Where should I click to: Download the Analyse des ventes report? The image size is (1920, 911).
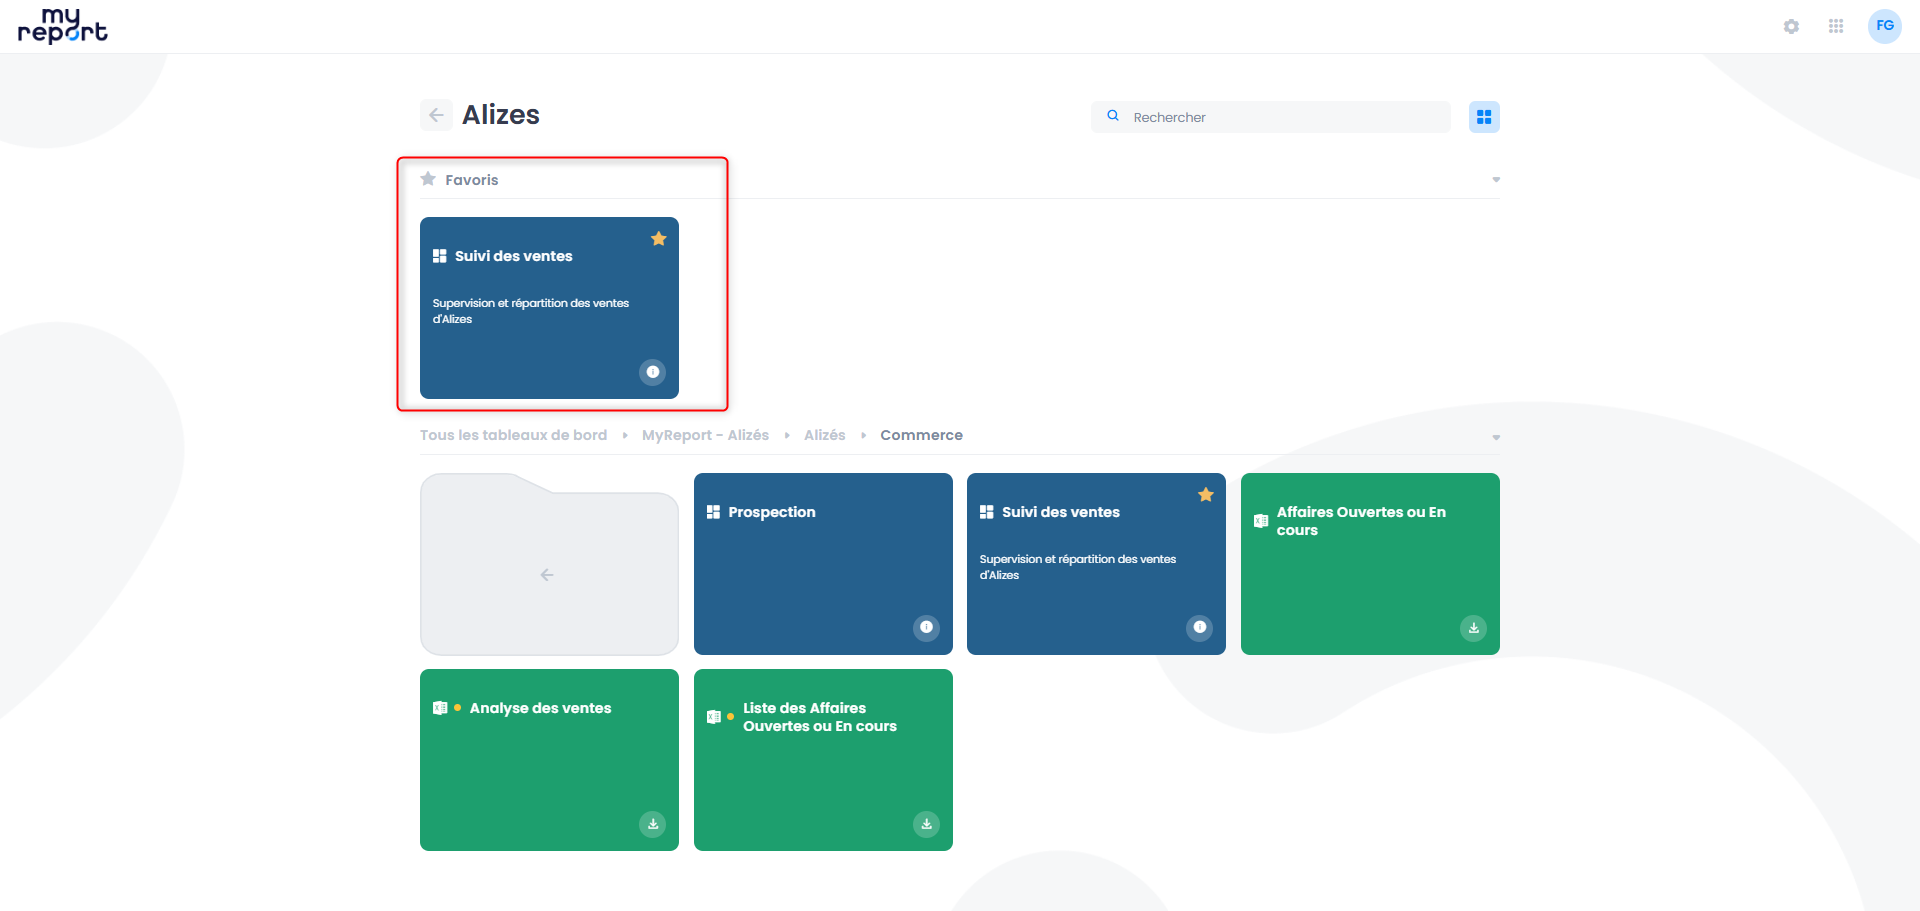[x=652, y=824]
